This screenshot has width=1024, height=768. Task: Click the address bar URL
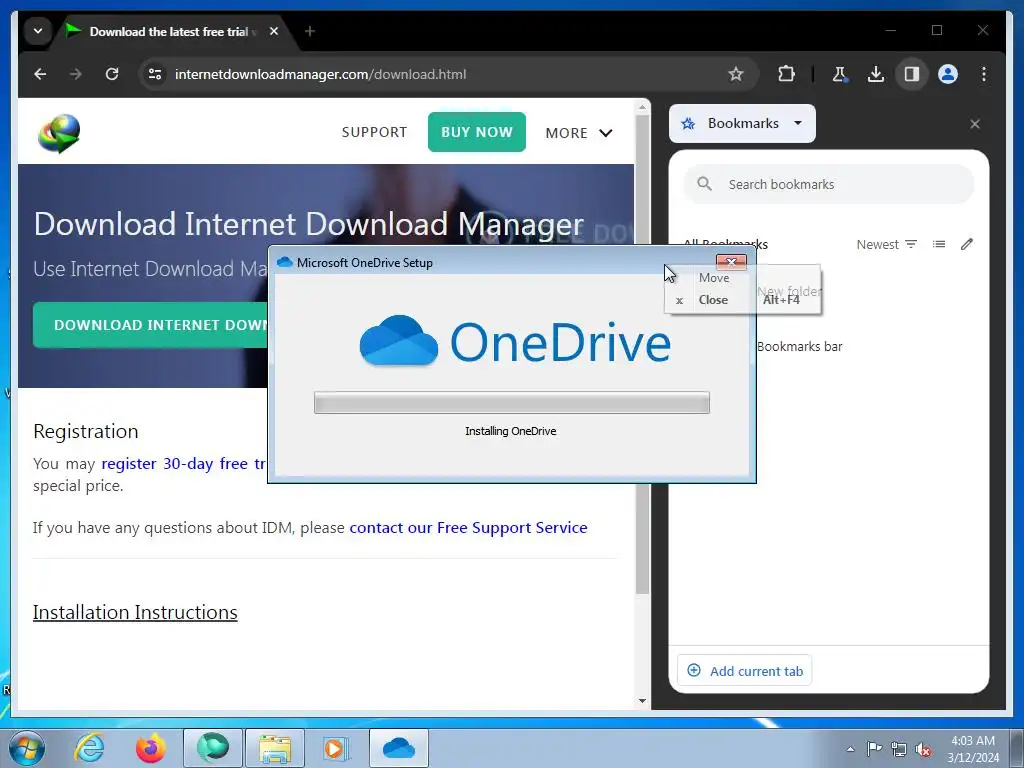(x=320, y=74)
